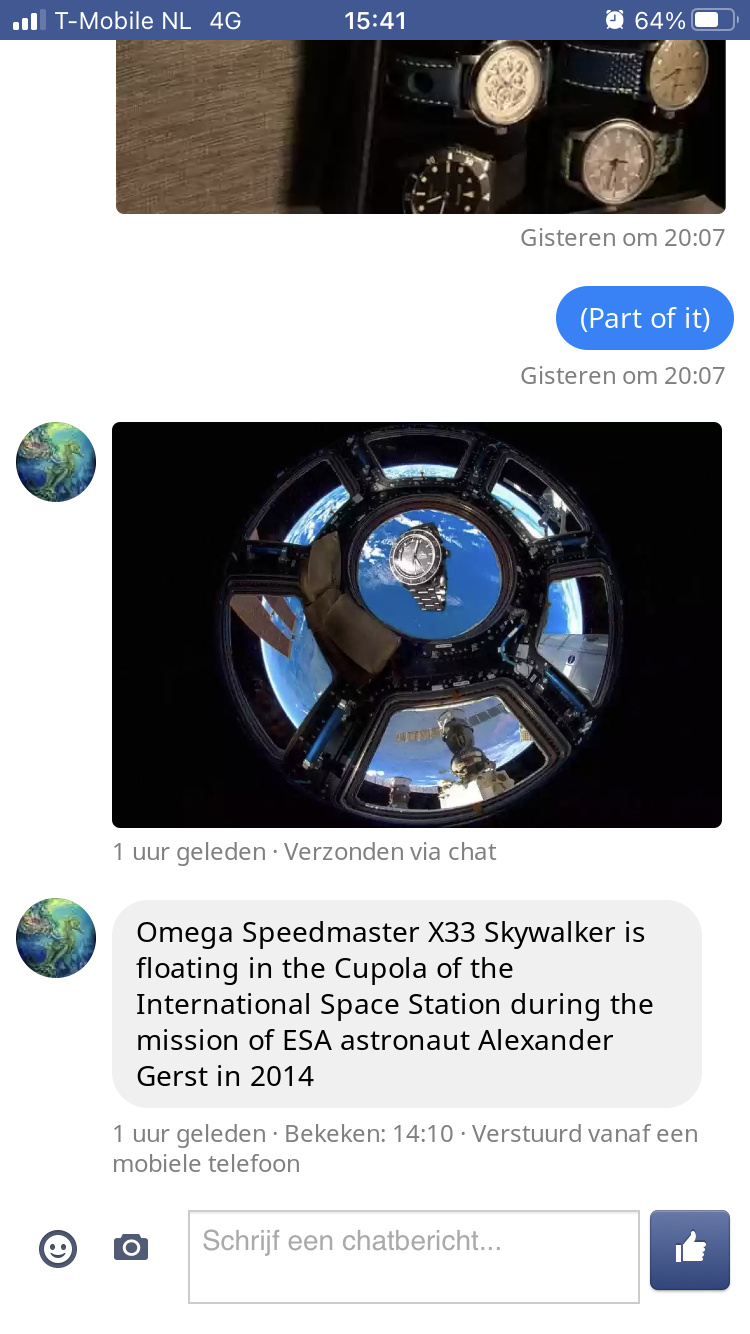Tap the 15:41 clock in status bar
This screenshot has width=750, height=1334.
coord(375,20)
